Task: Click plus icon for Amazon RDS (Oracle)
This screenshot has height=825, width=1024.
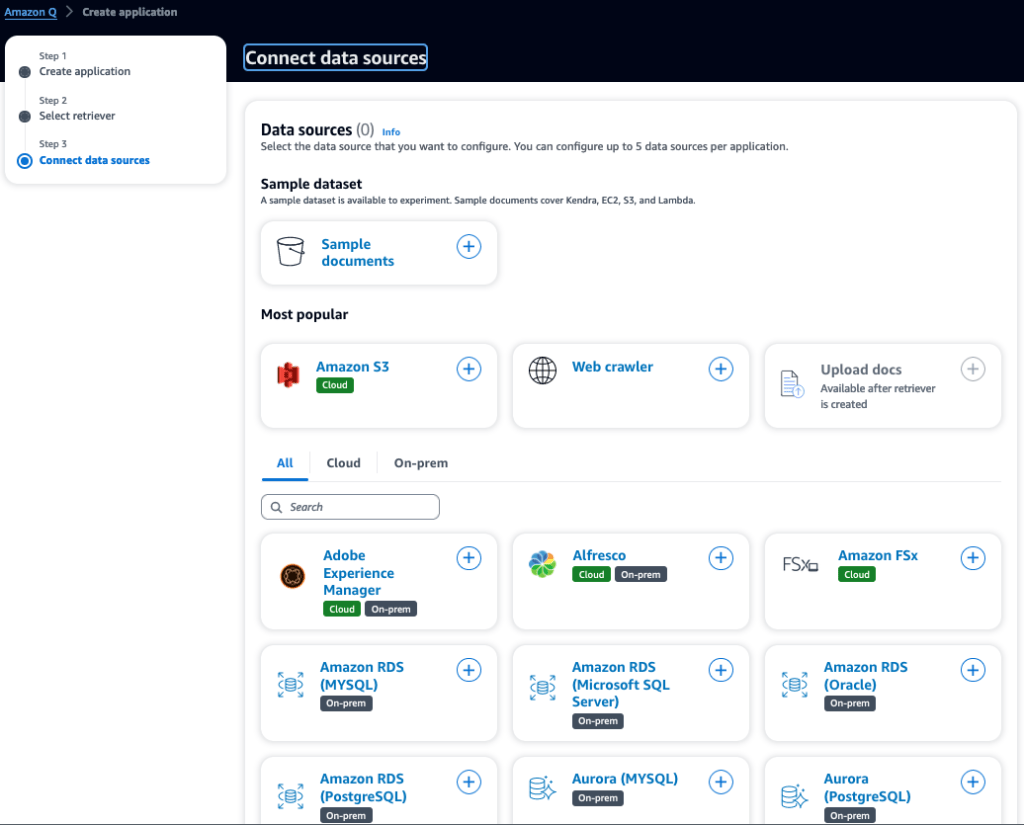Action: coord(973,670)
